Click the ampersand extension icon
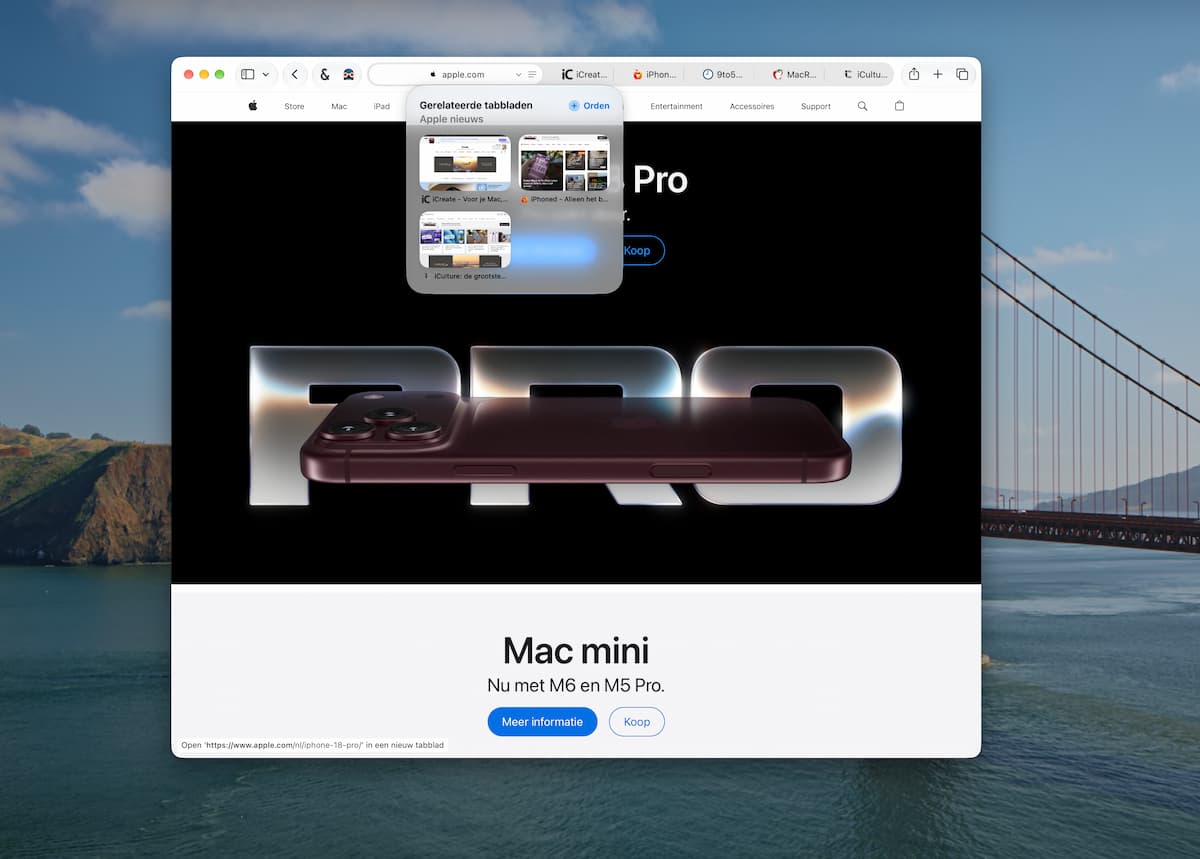The image size is (1200, 859). 325,74
